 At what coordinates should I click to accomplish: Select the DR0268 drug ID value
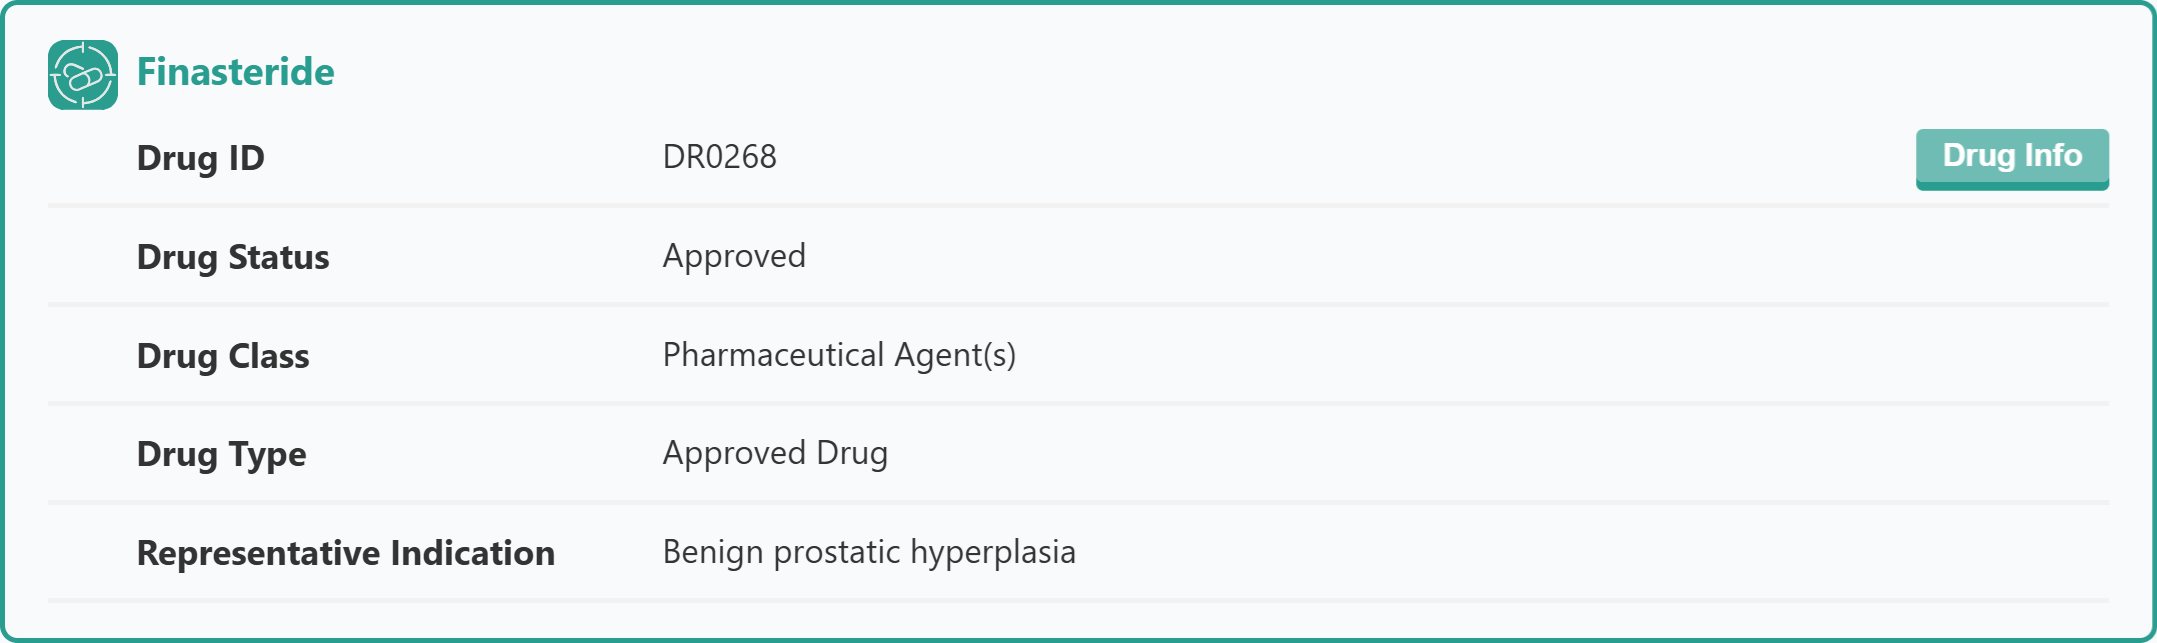coord(720,157)
